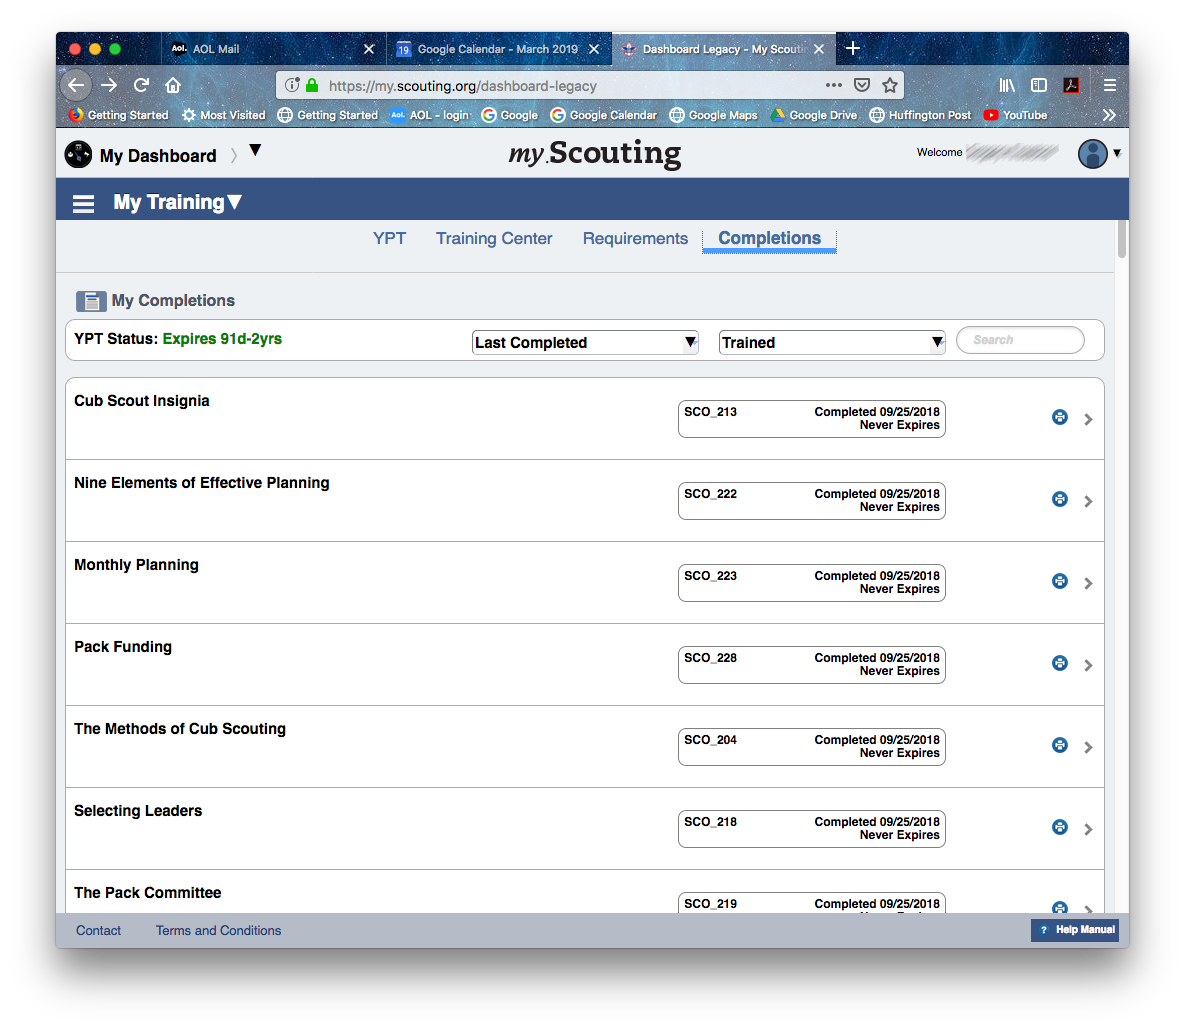
Task: Go back to the previous page
Action: point(76,85)
